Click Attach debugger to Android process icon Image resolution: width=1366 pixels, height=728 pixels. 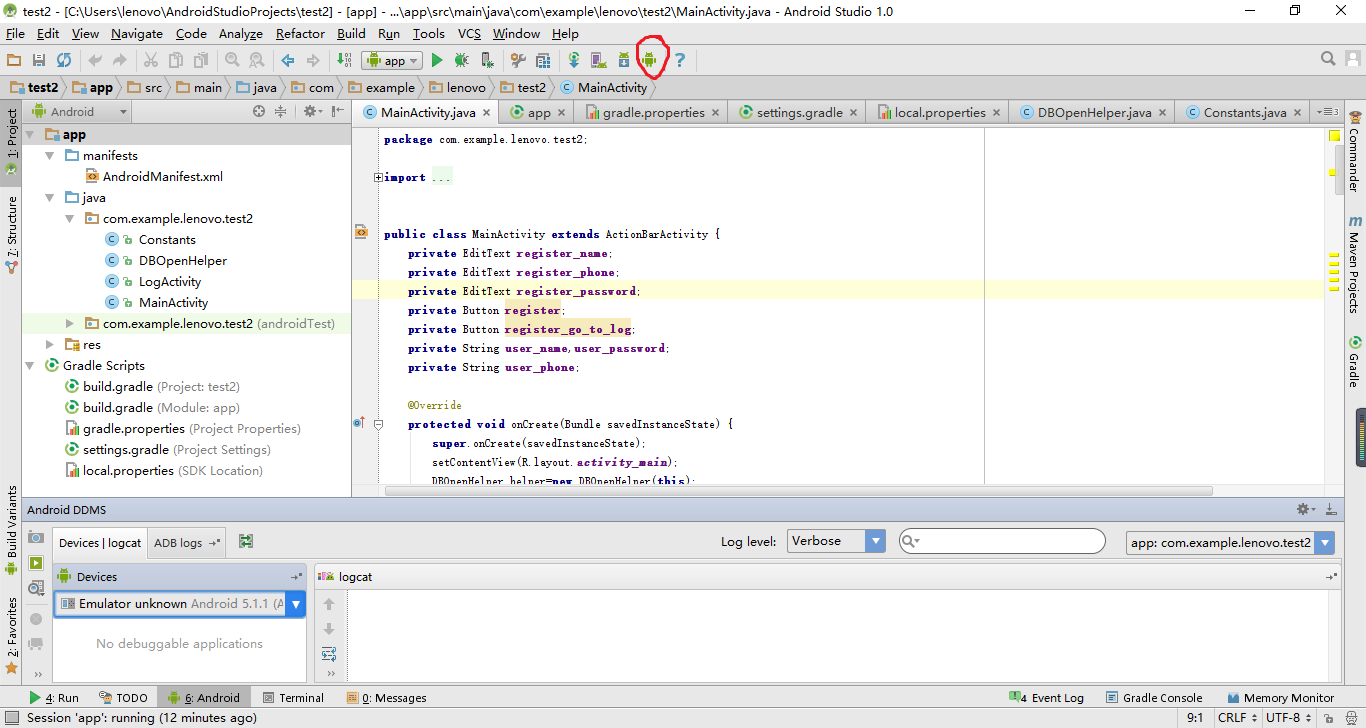pyautogui.click(x=486, y=60)
